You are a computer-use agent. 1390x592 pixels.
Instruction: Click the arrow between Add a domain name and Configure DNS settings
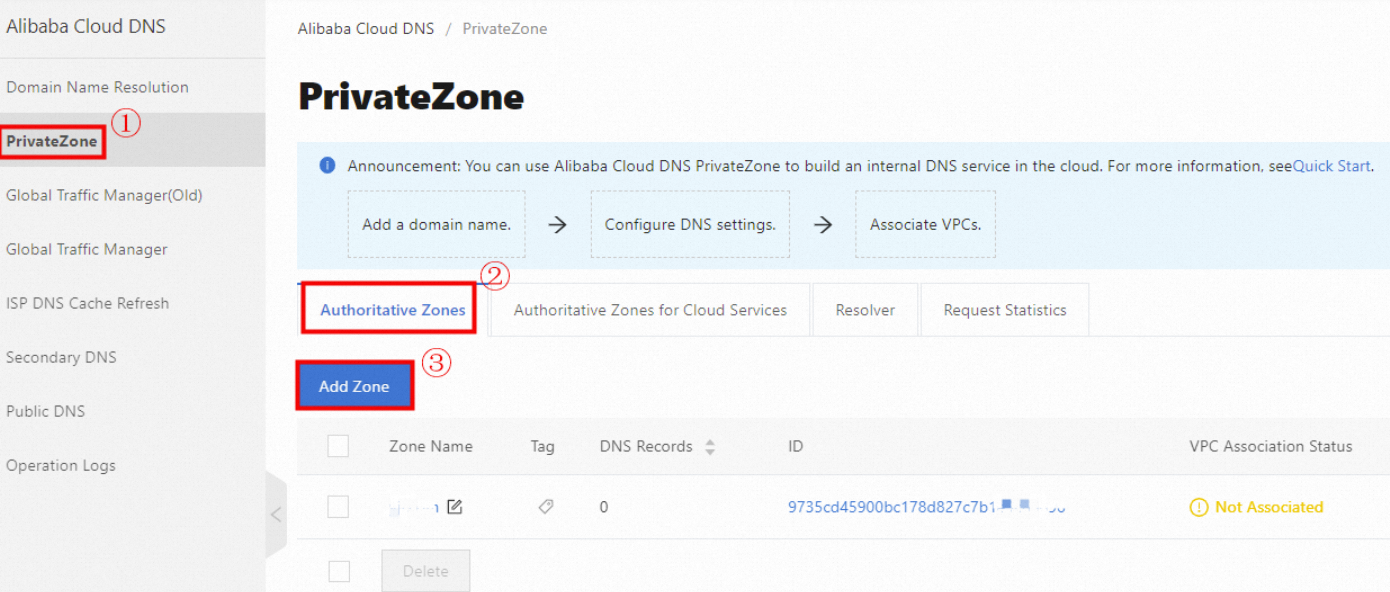[557, 224]
